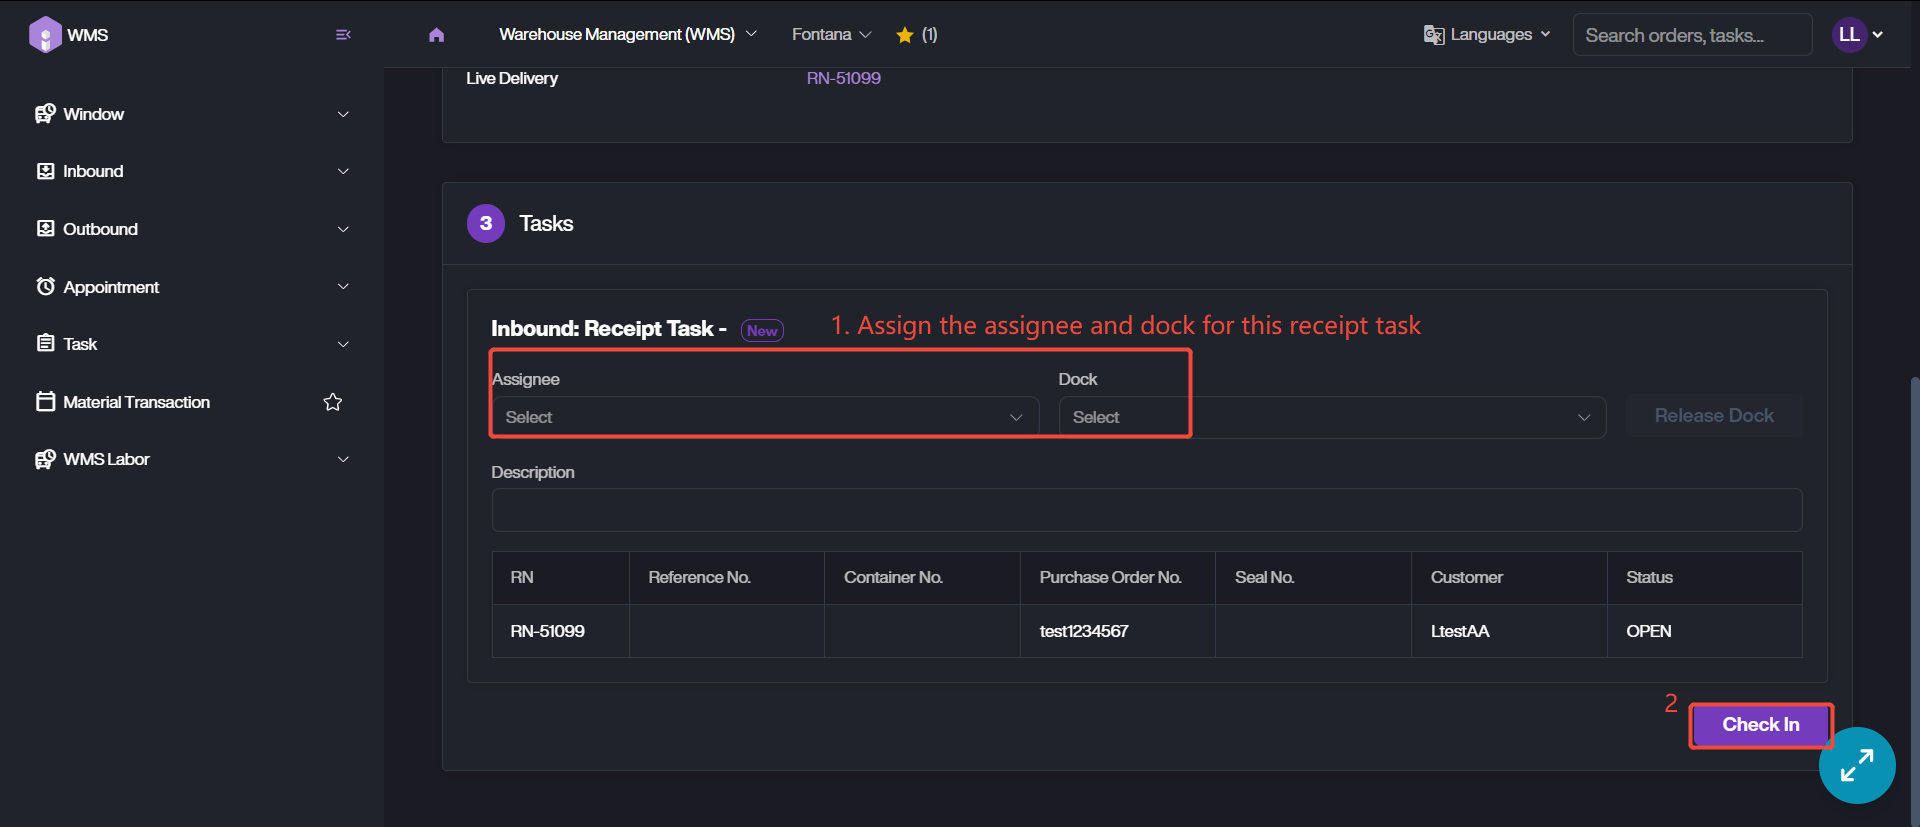Expand the WMS Labor sidebar section
Viewport: 1920px width, 827px height.
[x=190, y=459]
